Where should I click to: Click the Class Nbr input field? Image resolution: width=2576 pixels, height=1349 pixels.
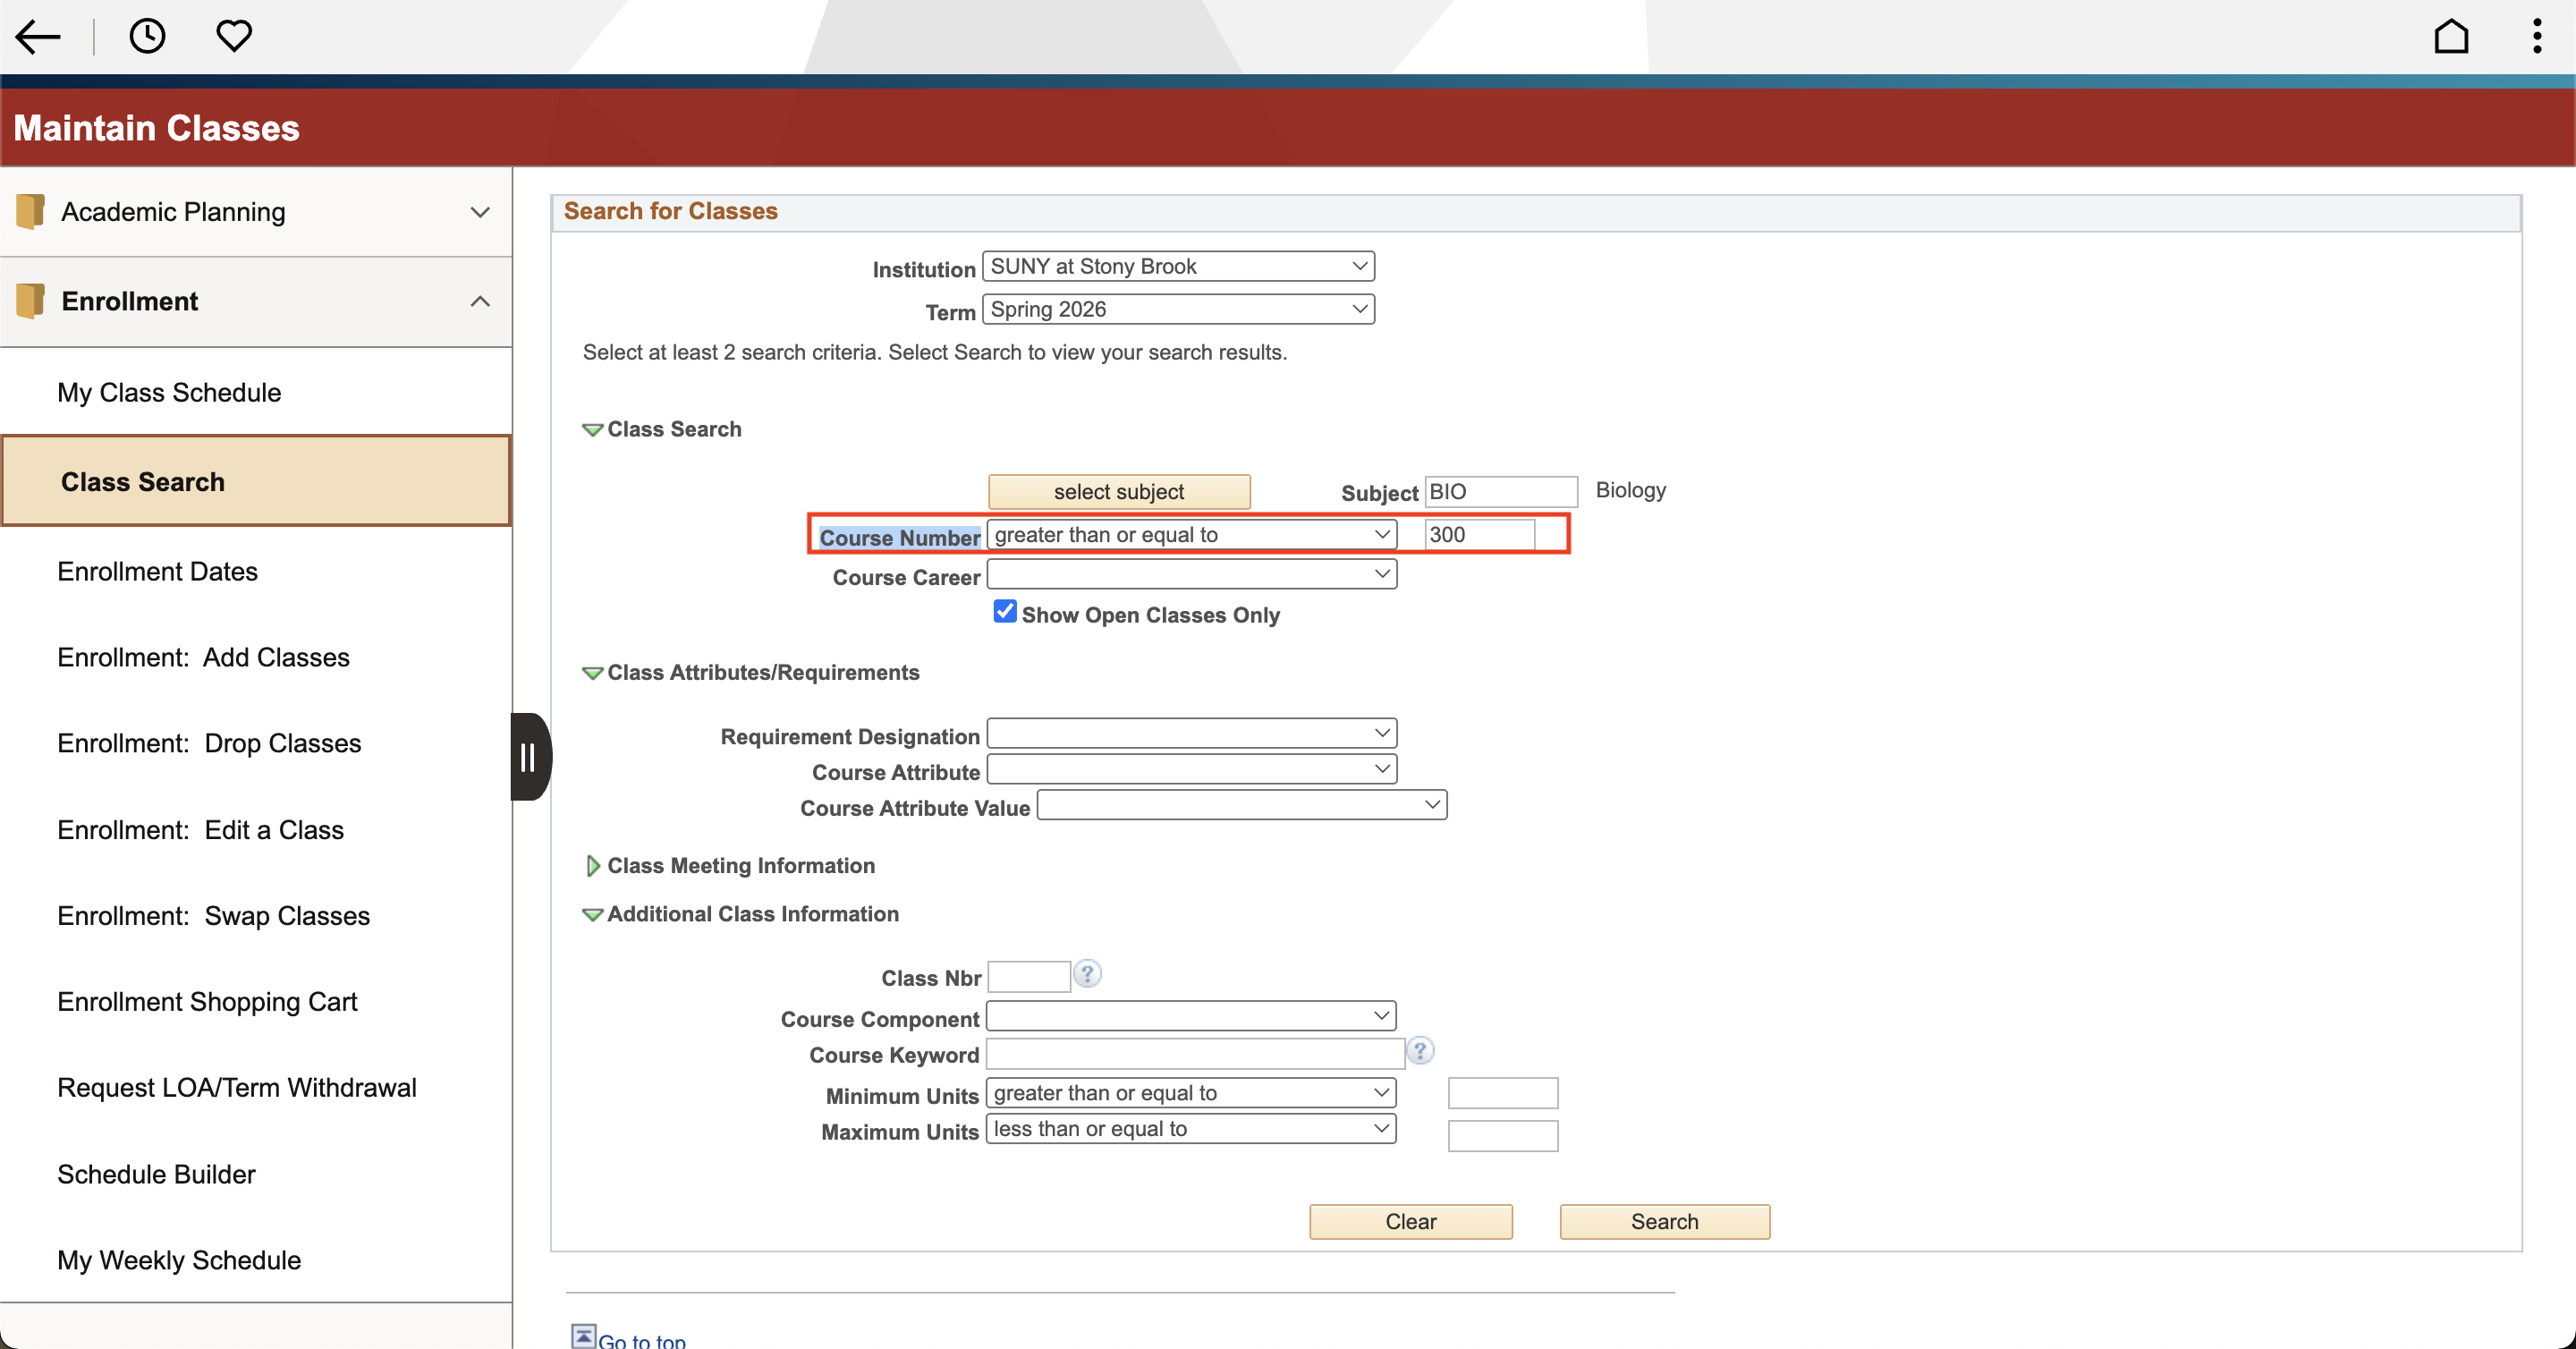click(x=1029, y=976)
